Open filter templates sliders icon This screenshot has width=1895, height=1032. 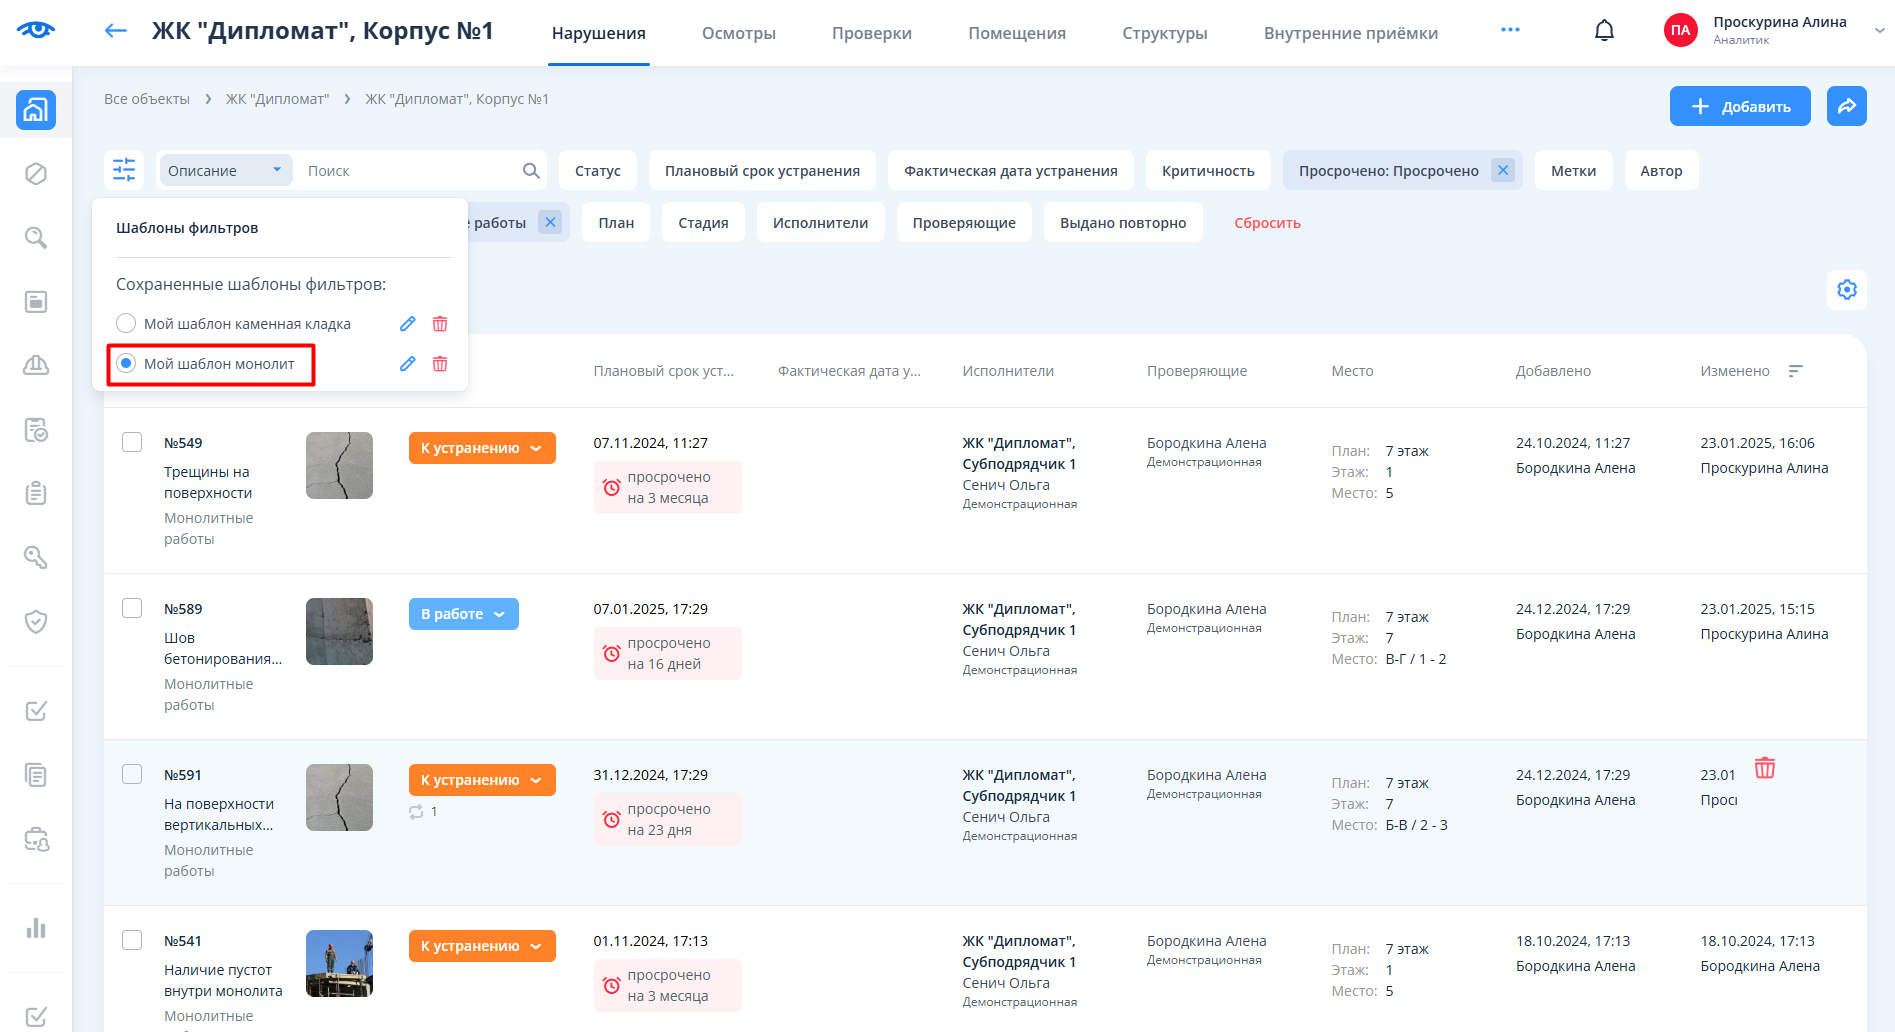124,170
